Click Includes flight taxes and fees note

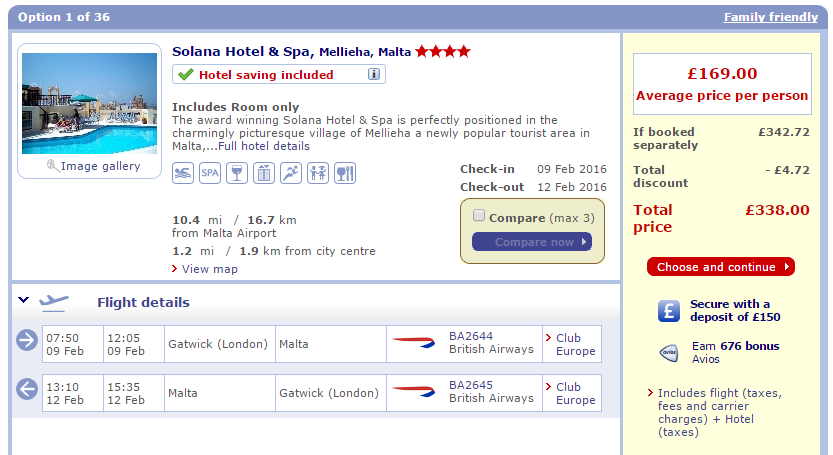coord(720,412)
